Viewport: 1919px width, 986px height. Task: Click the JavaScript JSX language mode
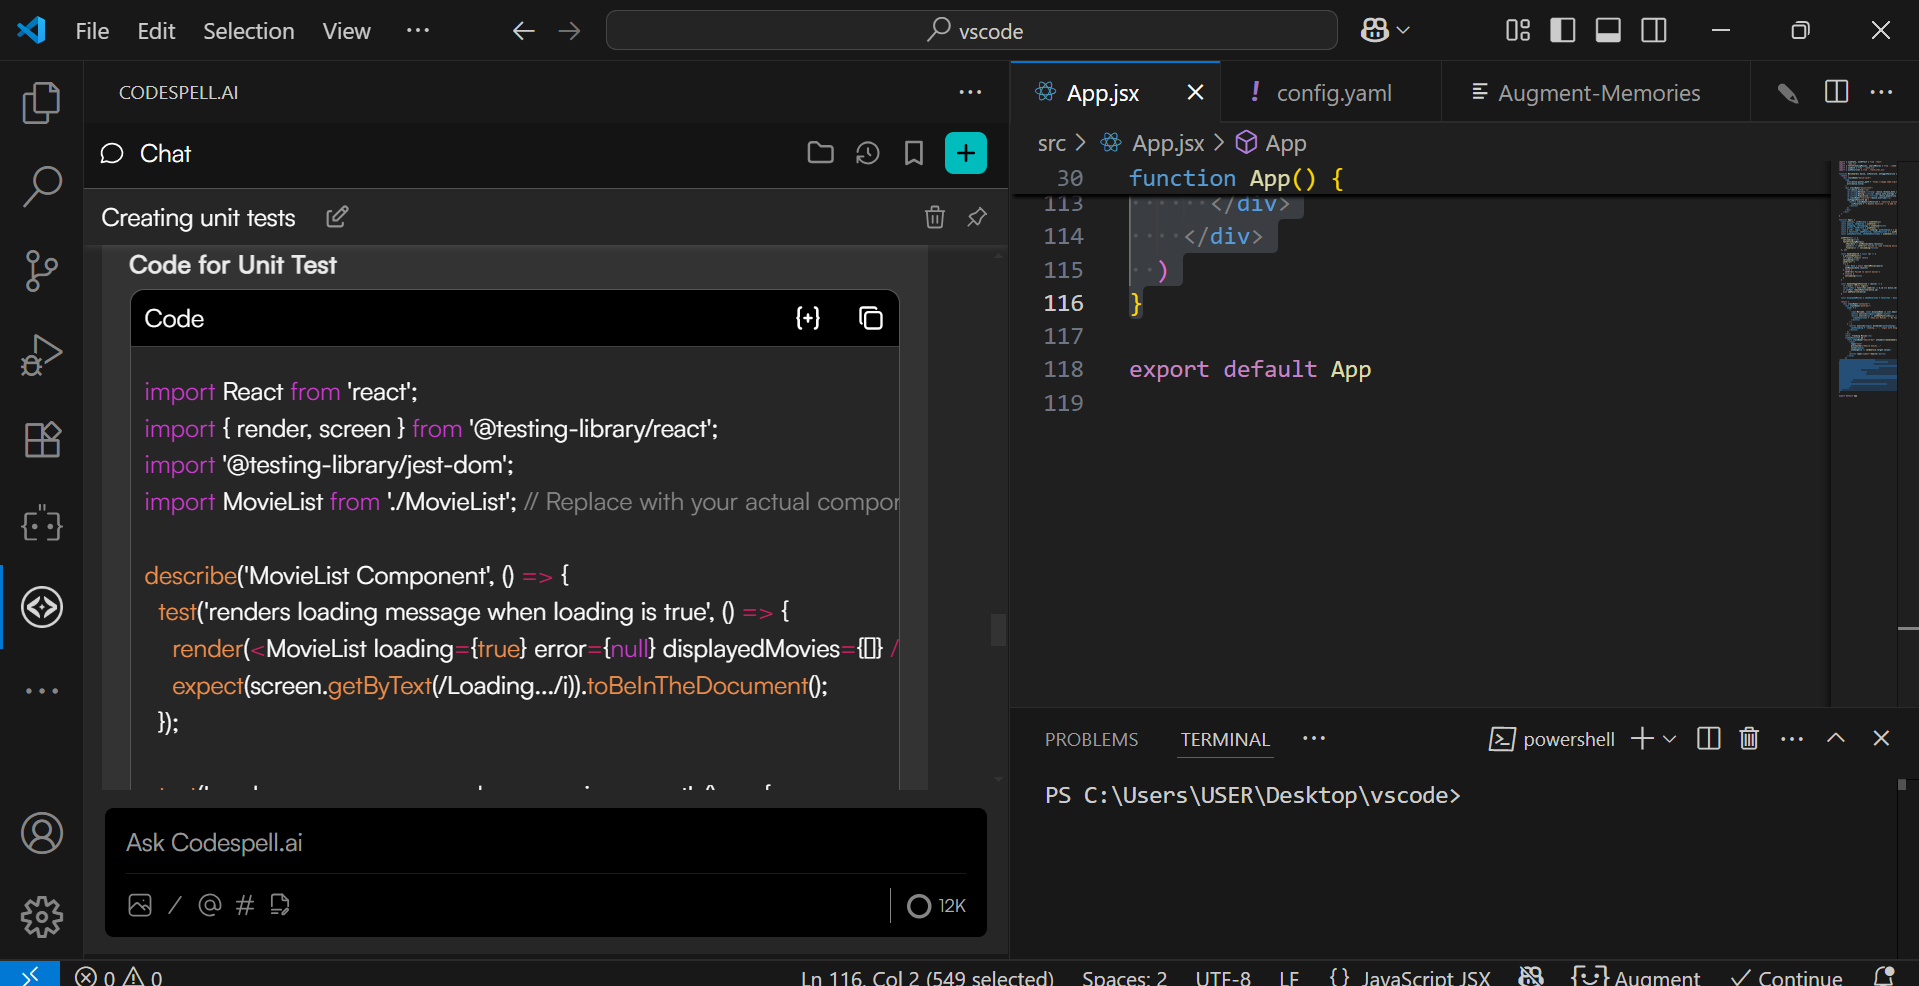coord(1424,977)
